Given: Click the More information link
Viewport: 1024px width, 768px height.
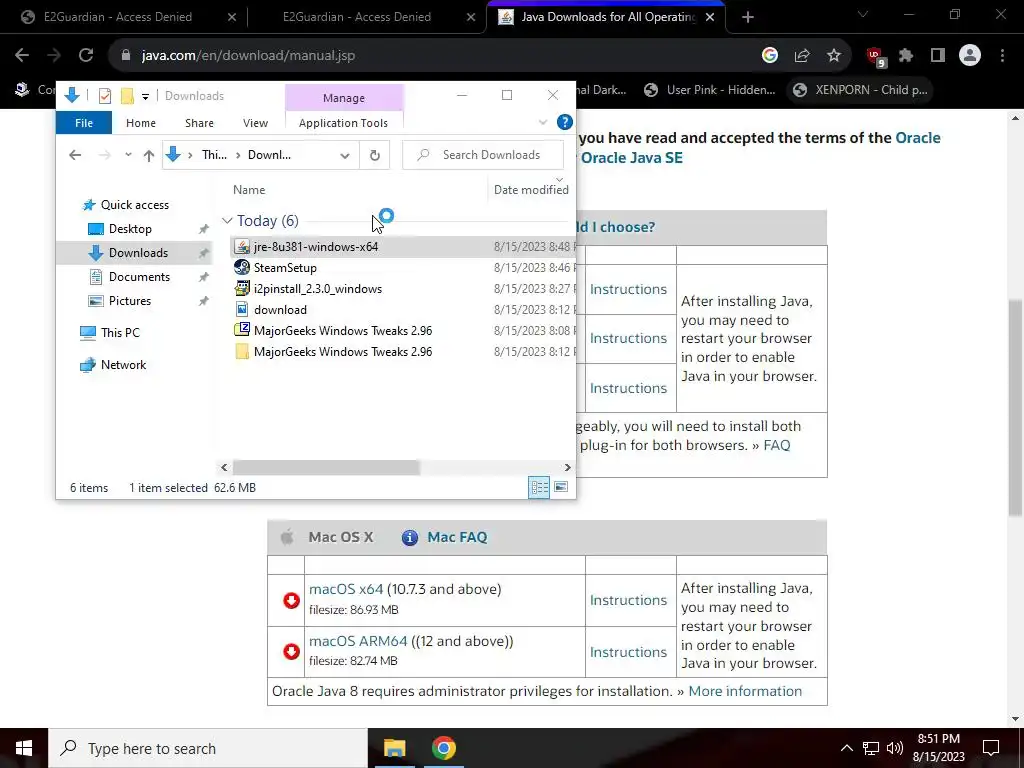Looking at the screenshot, I should (x=745, y=691).
